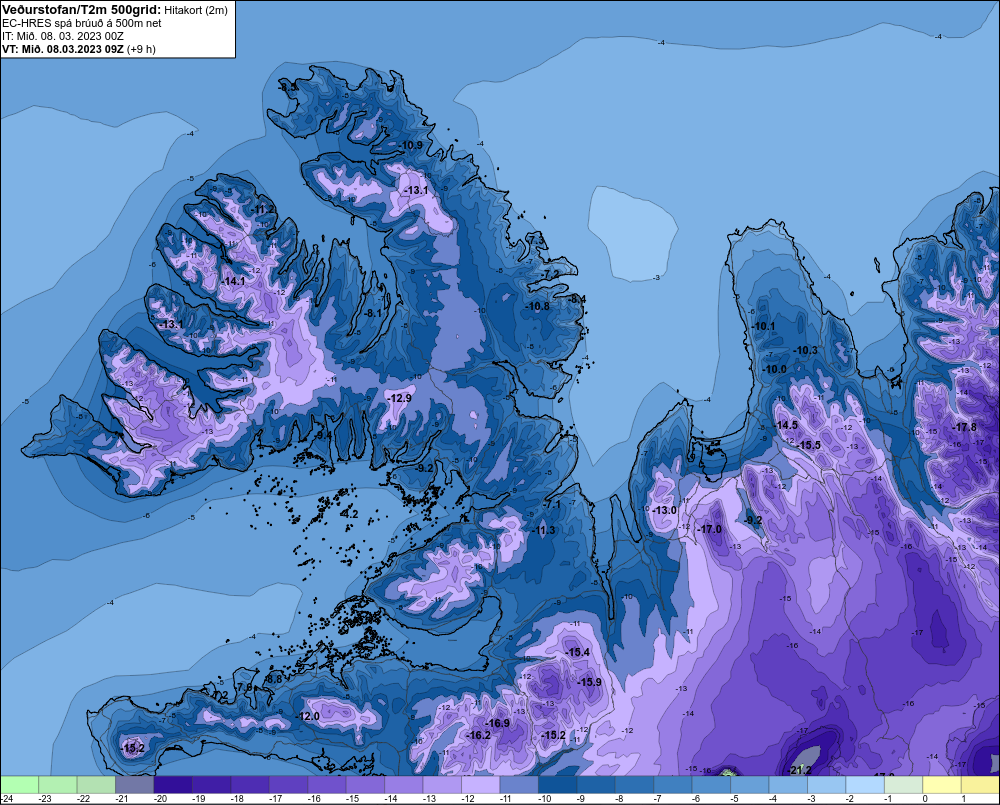
Task: Click the title text 'Veðurstofan/T2m 500grid:'
Action: 81,10
